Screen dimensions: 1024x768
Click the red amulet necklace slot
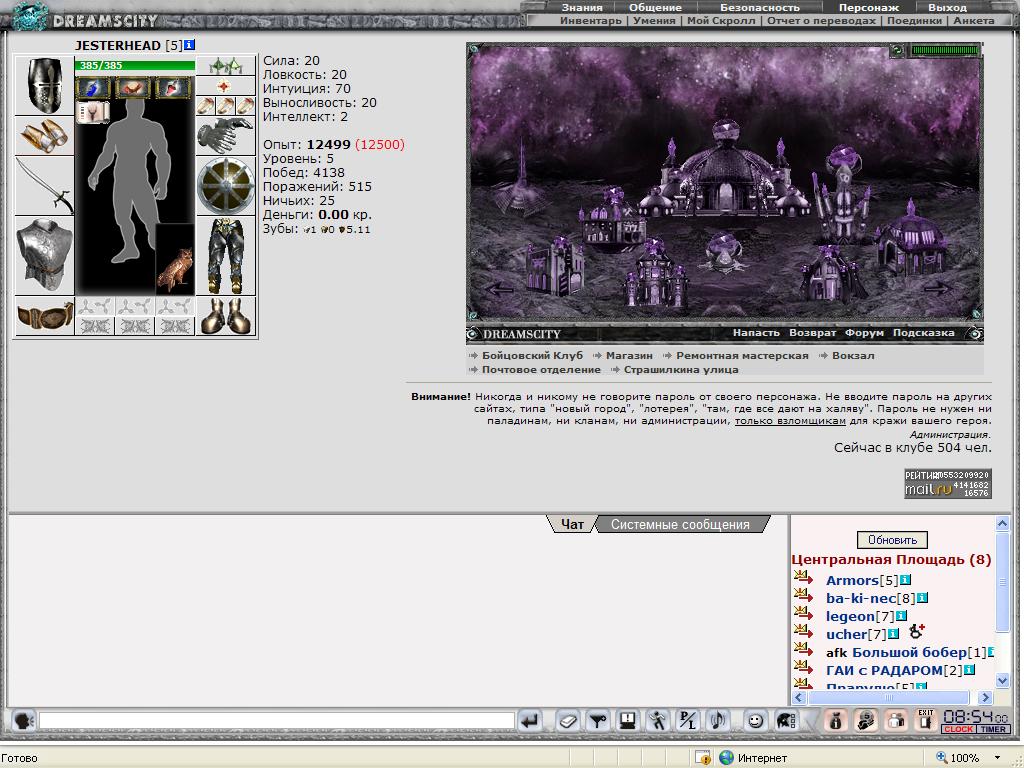225,86
